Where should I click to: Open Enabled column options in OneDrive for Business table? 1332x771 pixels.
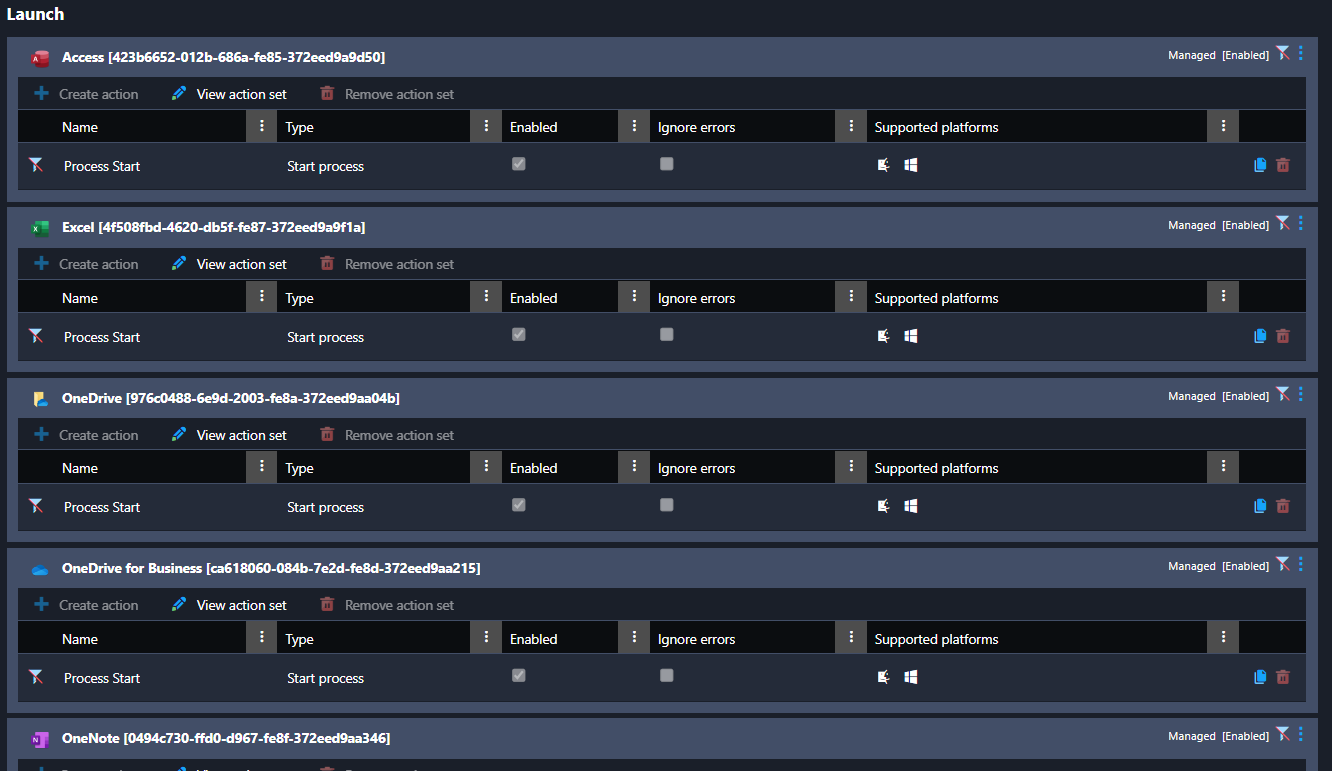(x=634, y=638)
